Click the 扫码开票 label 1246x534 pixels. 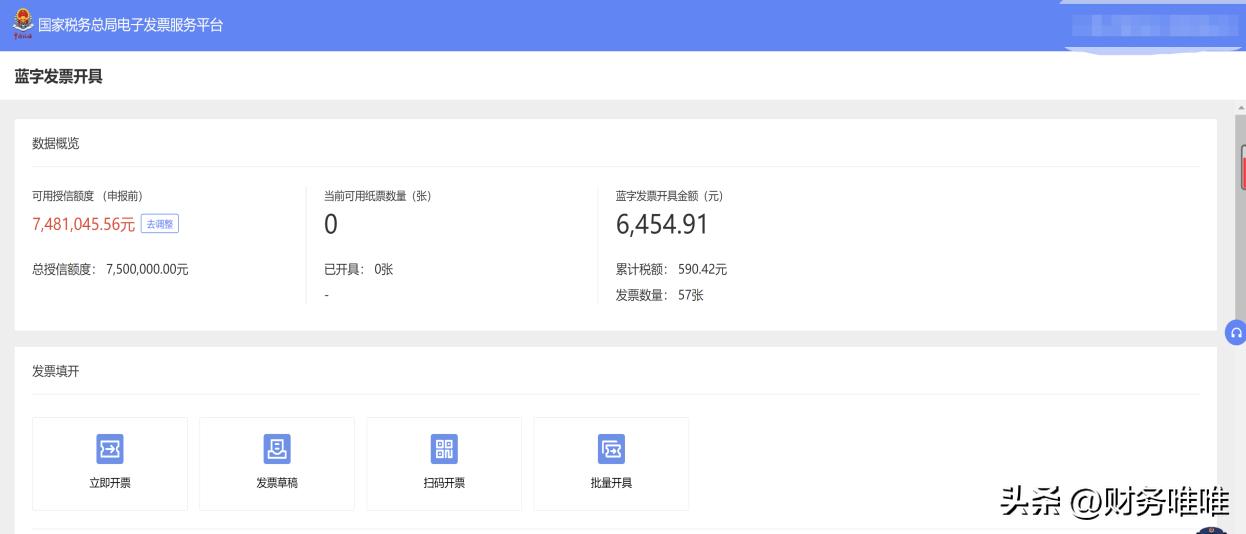click(444, 483)
